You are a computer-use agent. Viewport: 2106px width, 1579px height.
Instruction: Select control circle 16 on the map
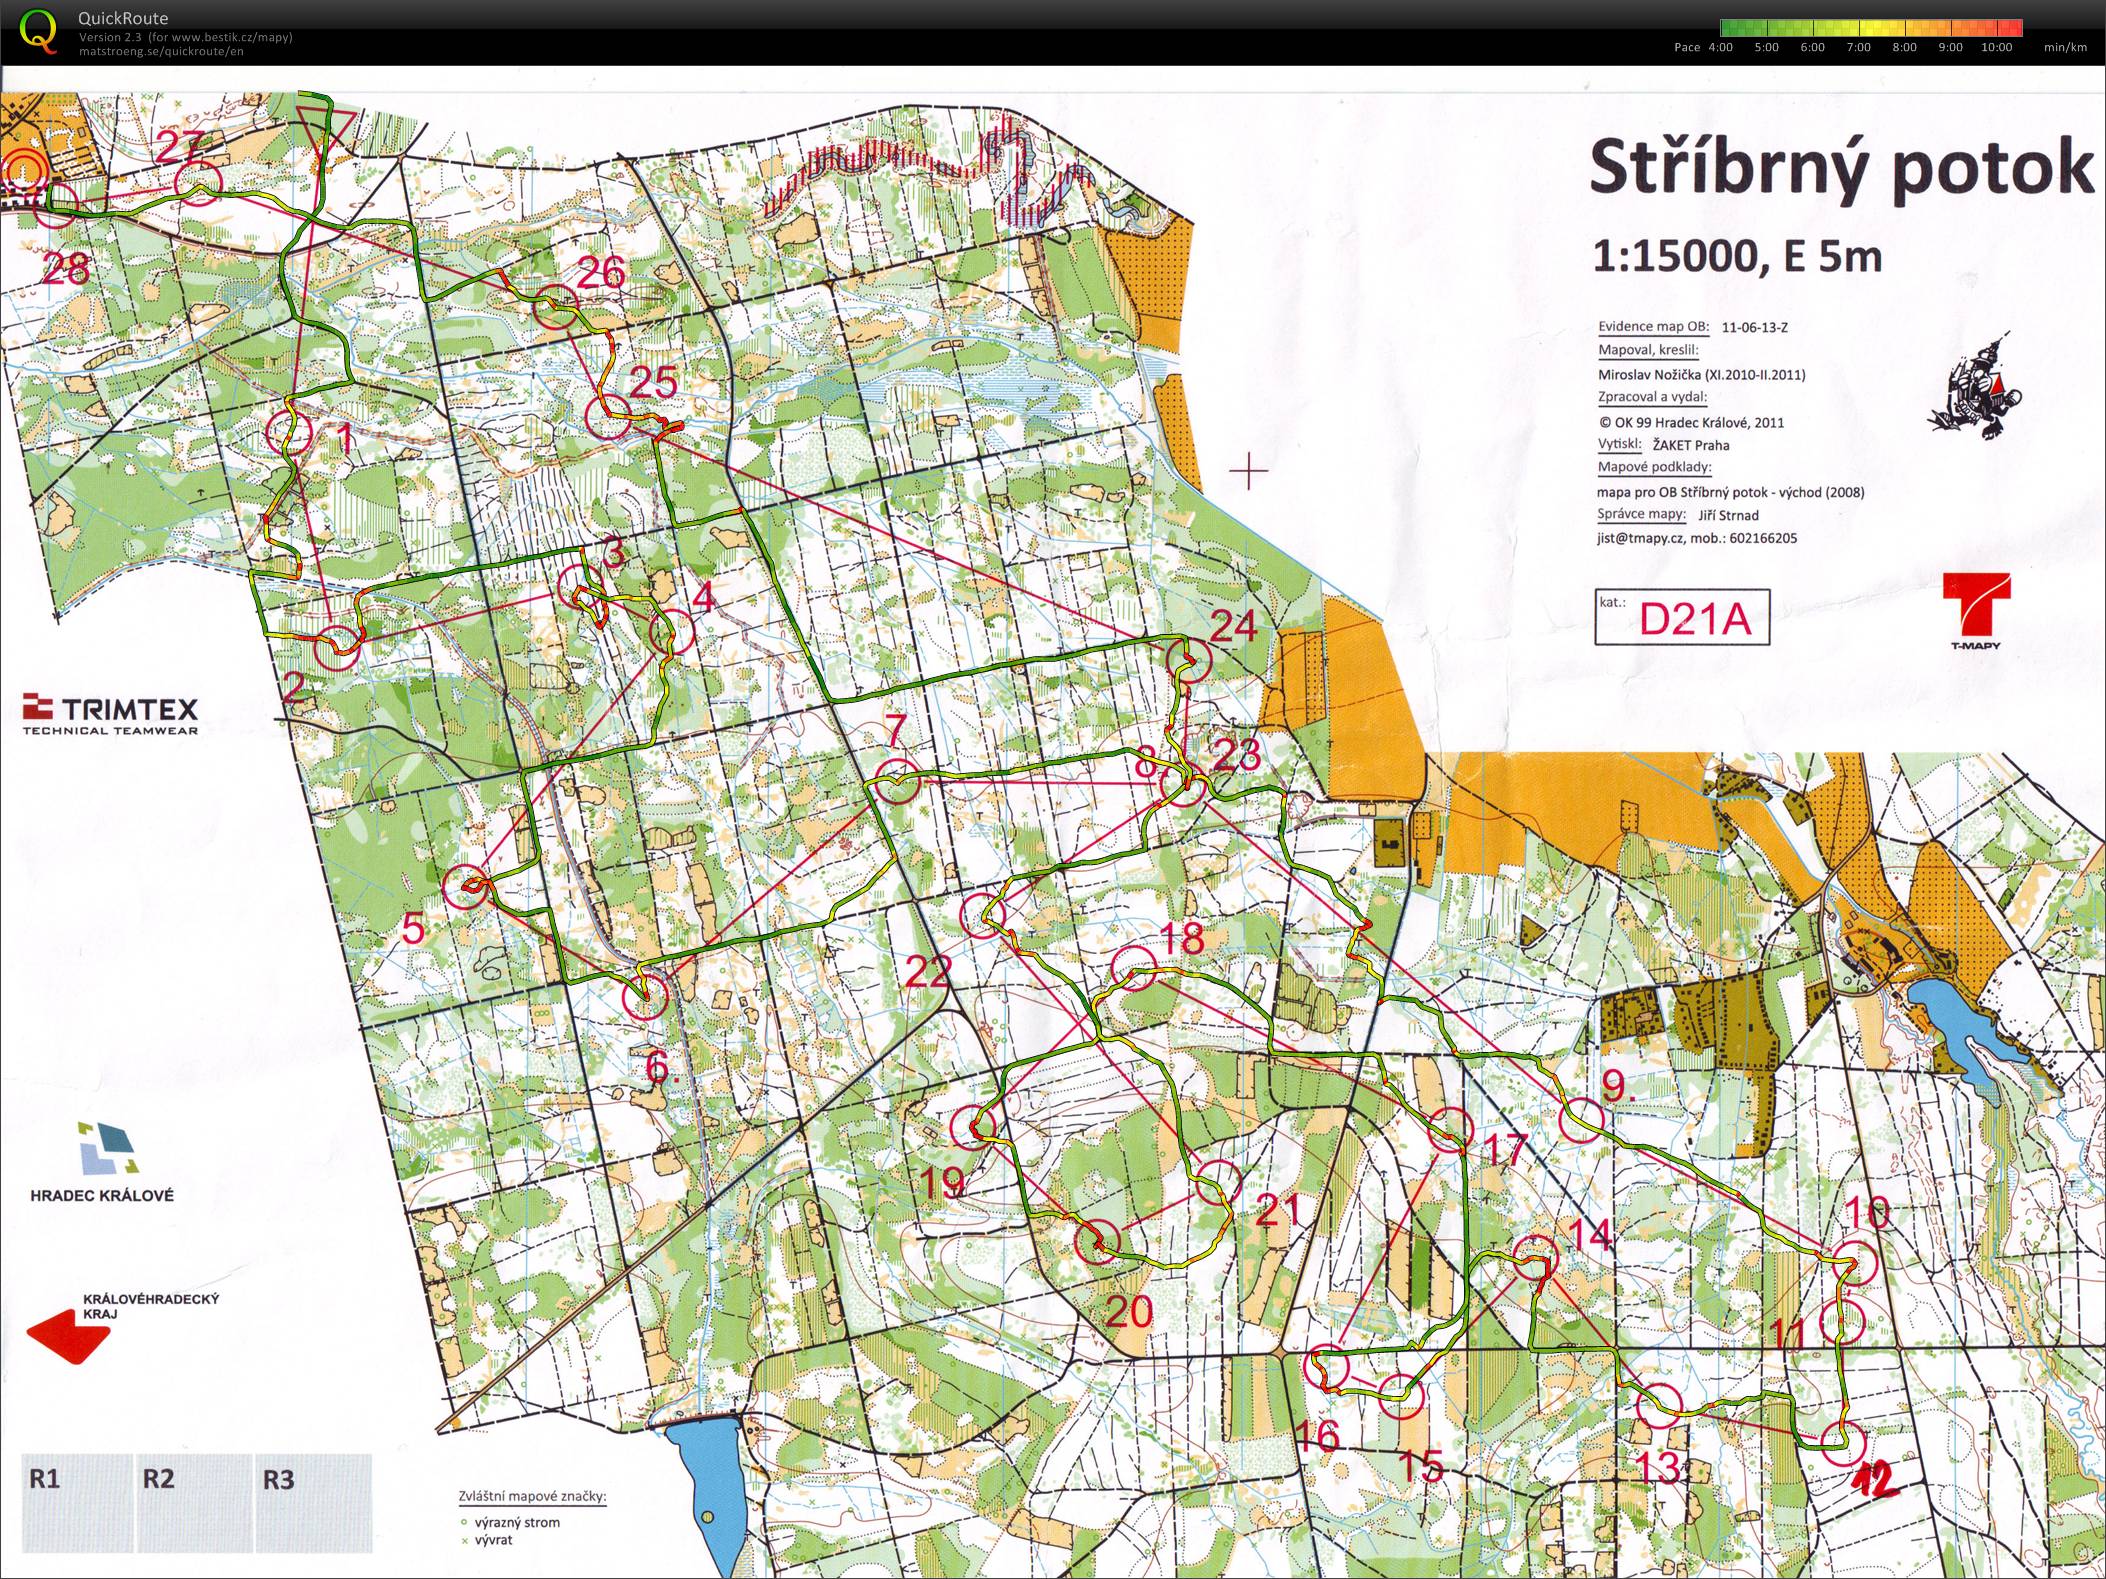1329,1368
